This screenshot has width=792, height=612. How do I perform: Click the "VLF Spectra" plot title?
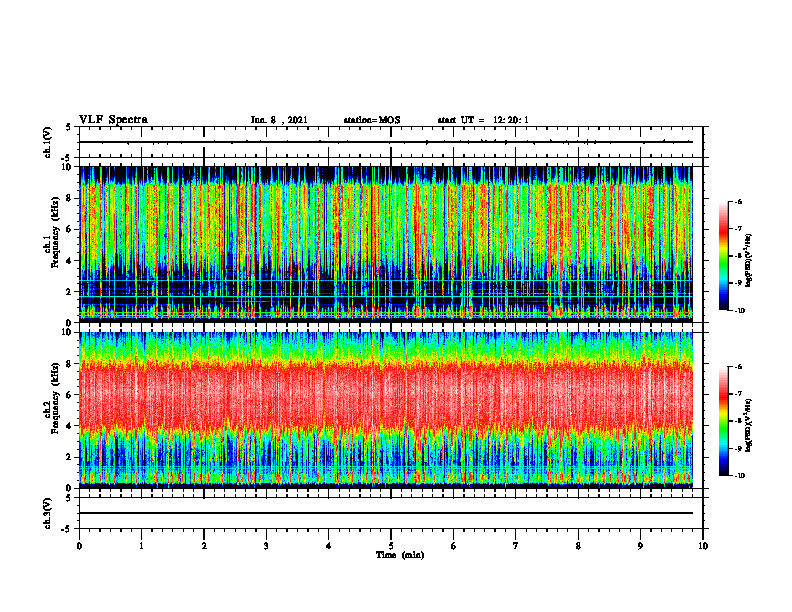pos(113,120)
